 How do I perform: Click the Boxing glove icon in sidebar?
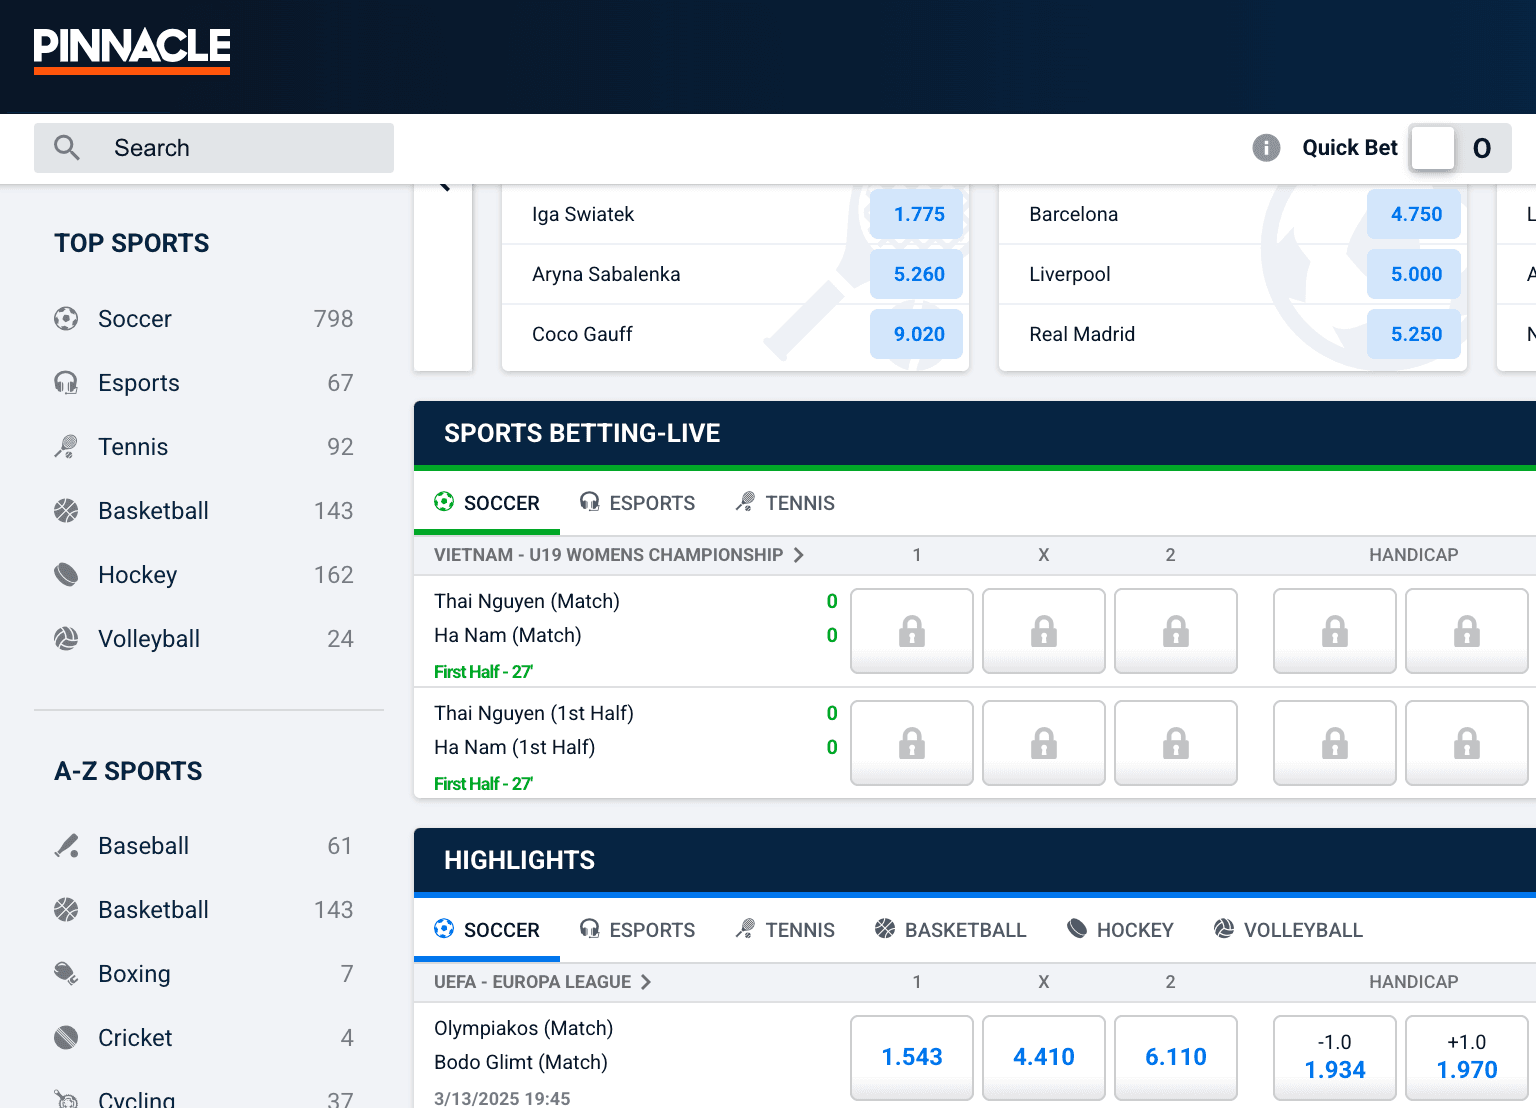point(66,974)
